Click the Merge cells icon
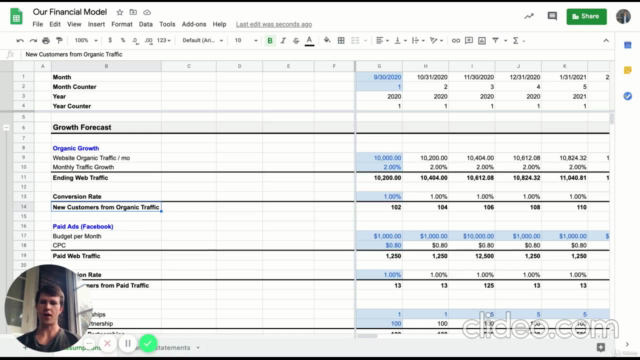The width and height of the screenshot is (640, 360). 355,40
